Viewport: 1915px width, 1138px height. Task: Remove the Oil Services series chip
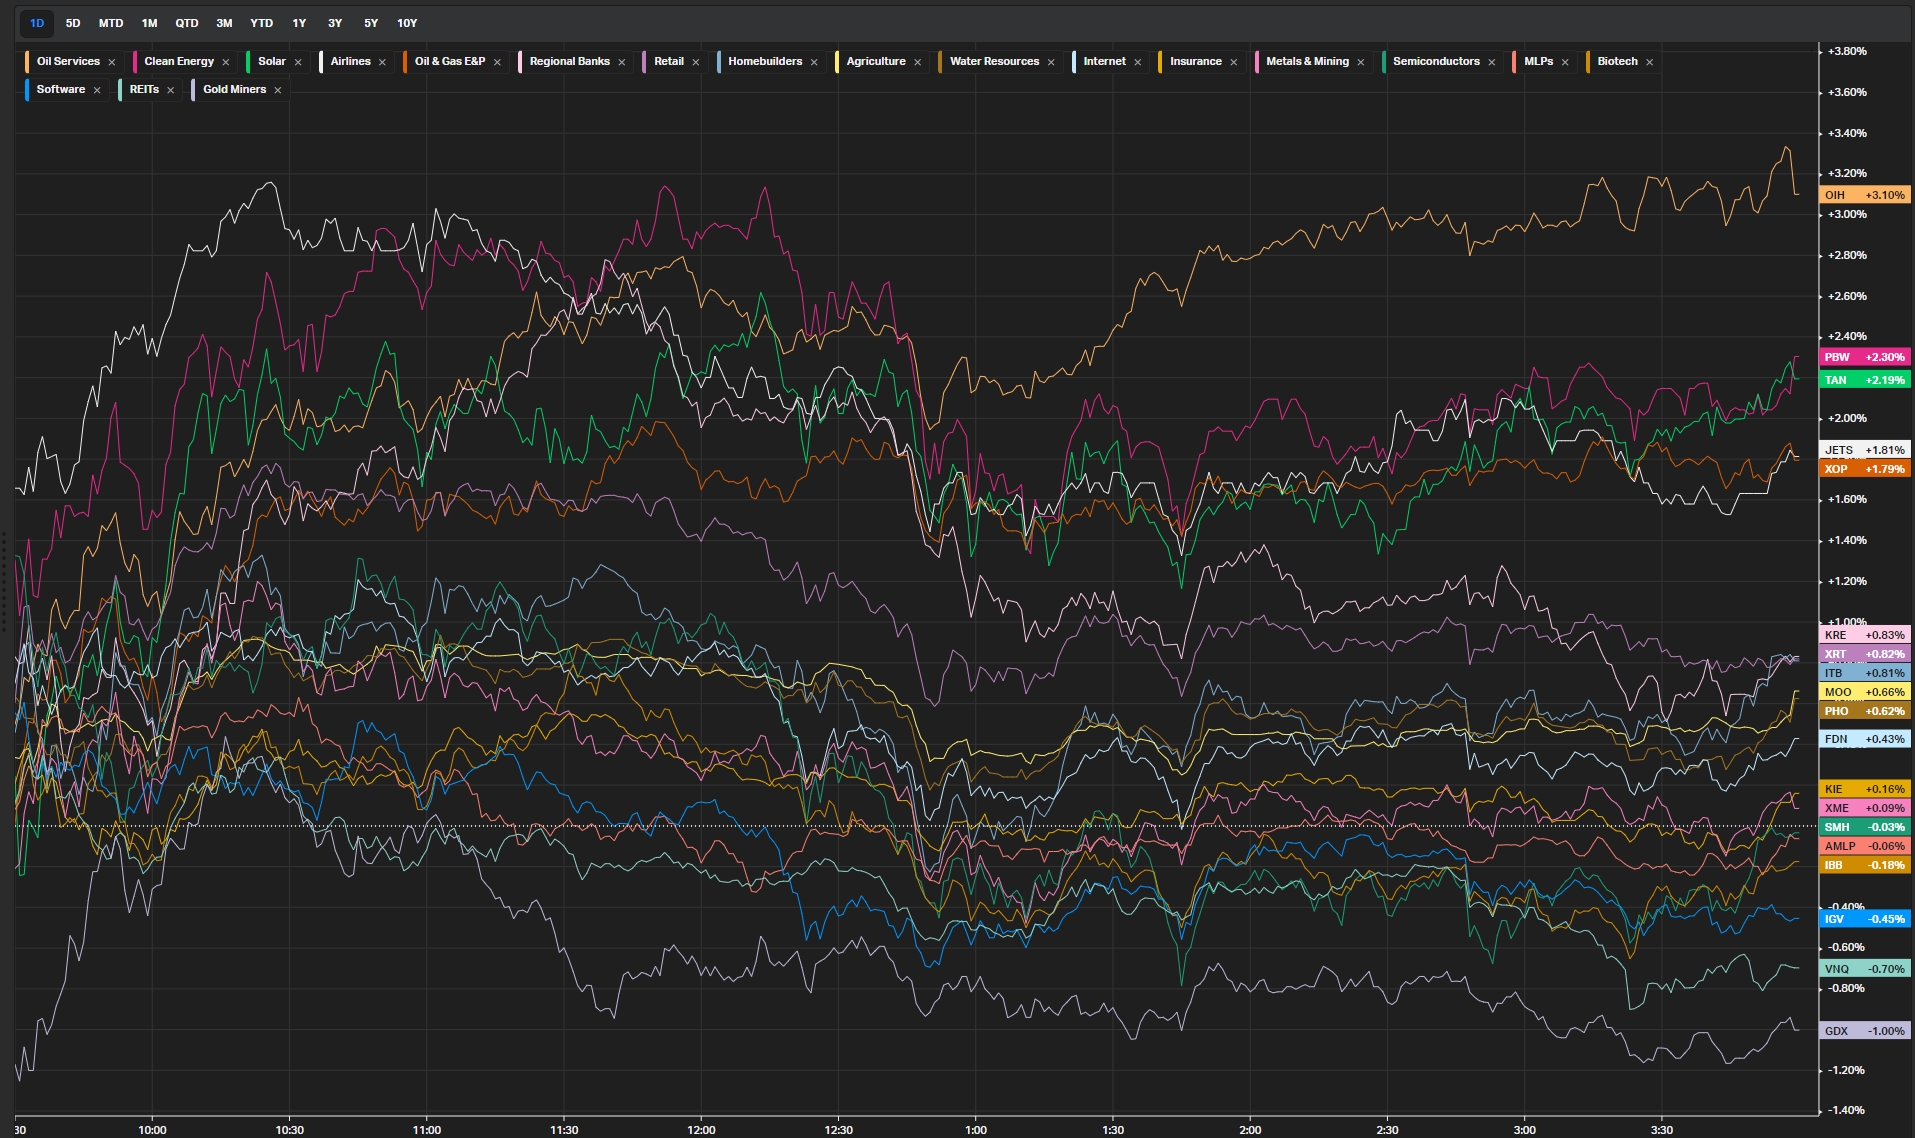pyautogui.click(x=112, y=62)
